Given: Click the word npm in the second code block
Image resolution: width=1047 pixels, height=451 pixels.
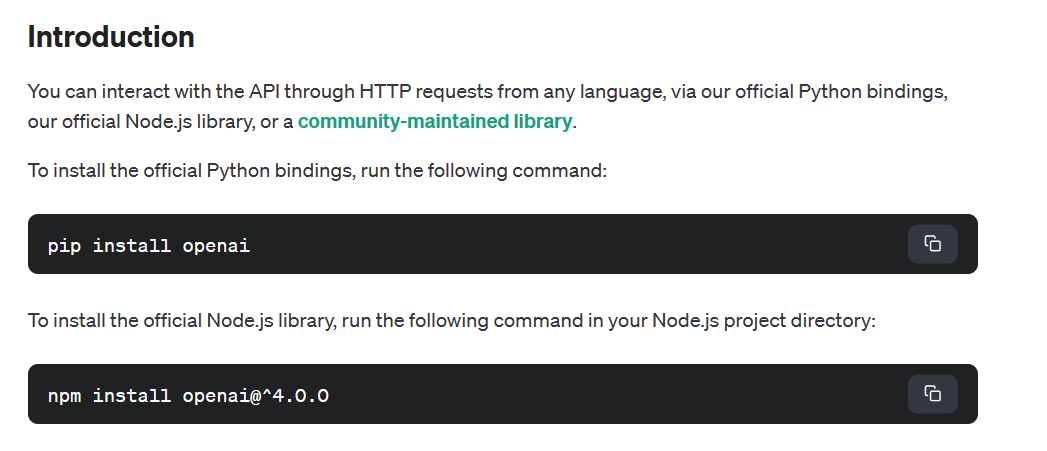Looking at the screenshot, I should [x=65, y=395].
